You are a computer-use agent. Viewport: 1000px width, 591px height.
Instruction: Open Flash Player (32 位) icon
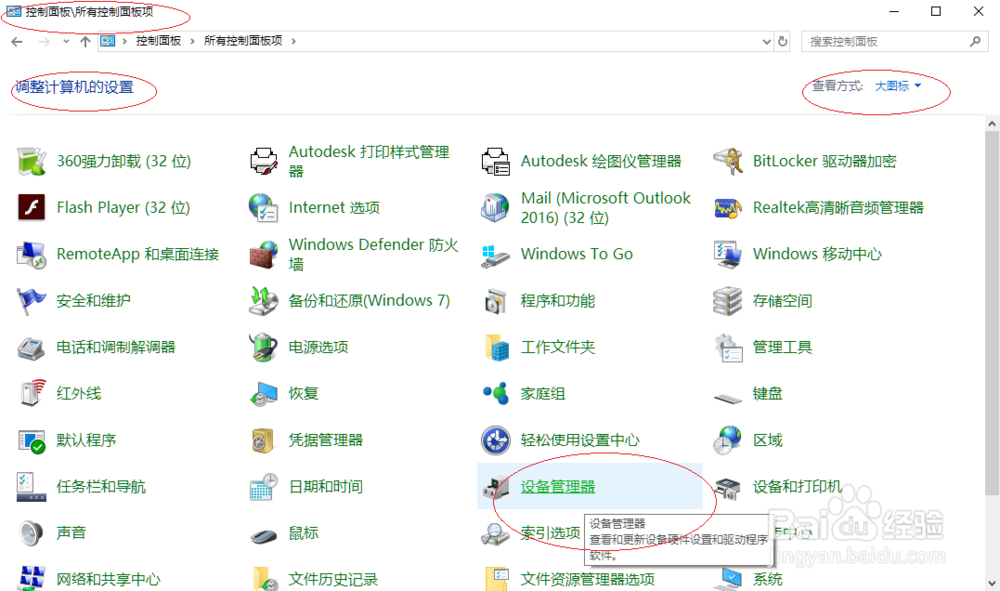click(31, 208)
